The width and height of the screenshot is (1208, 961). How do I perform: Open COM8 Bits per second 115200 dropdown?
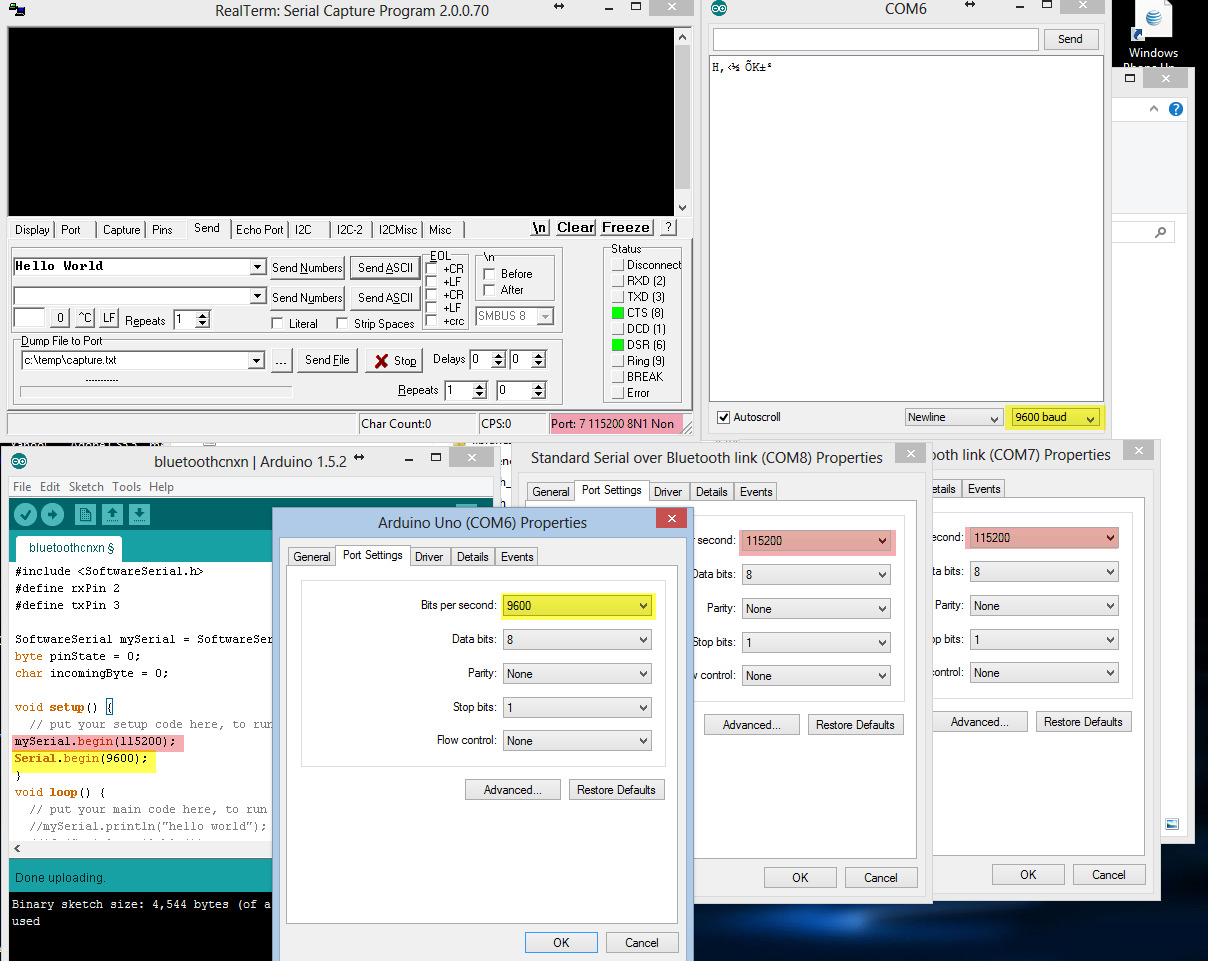coord(816,541)
